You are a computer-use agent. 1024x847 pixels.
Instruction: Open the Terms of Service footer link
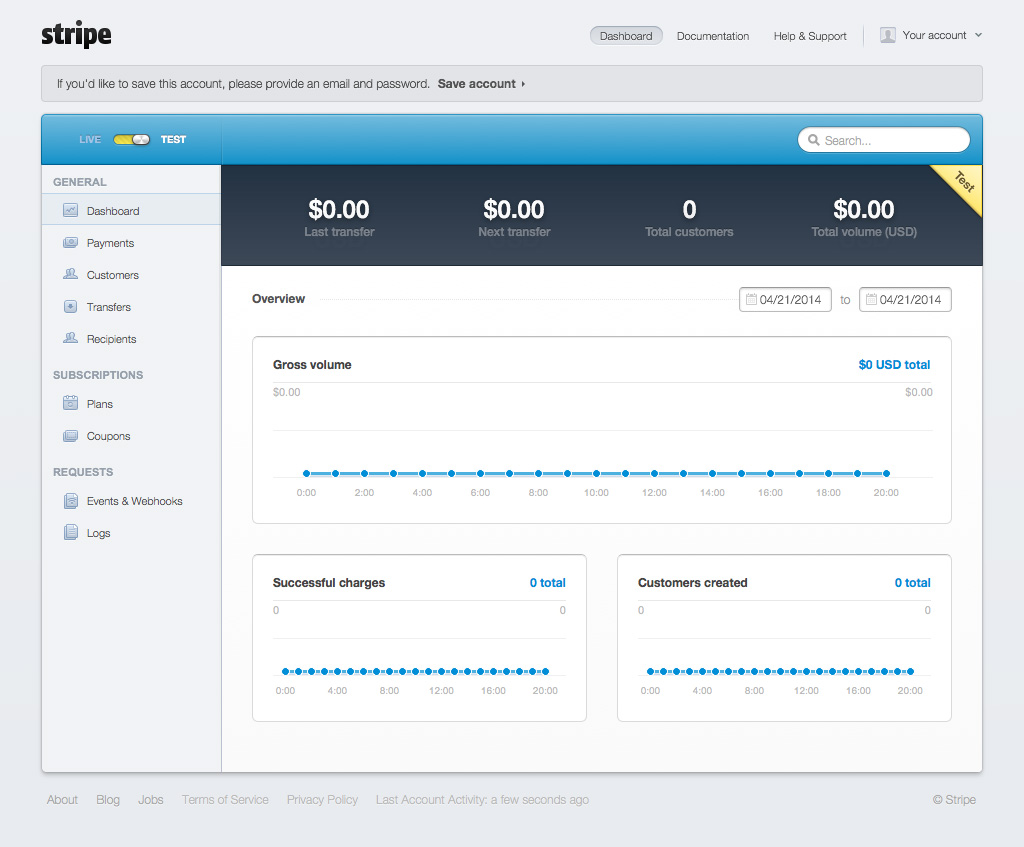pos(225,800)
